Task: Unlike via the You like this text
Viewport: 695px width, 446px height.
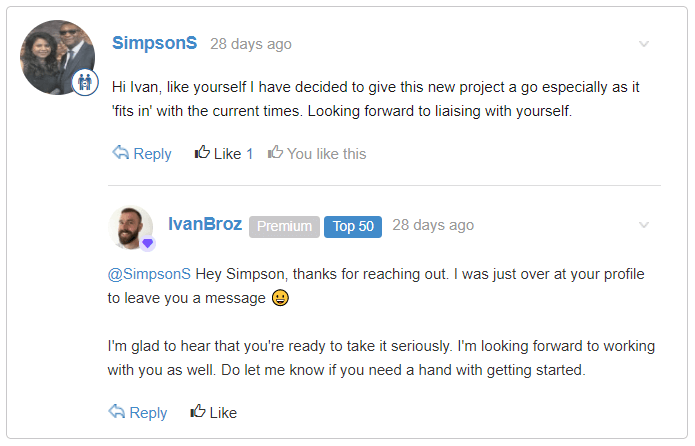Action: point(326,154)
